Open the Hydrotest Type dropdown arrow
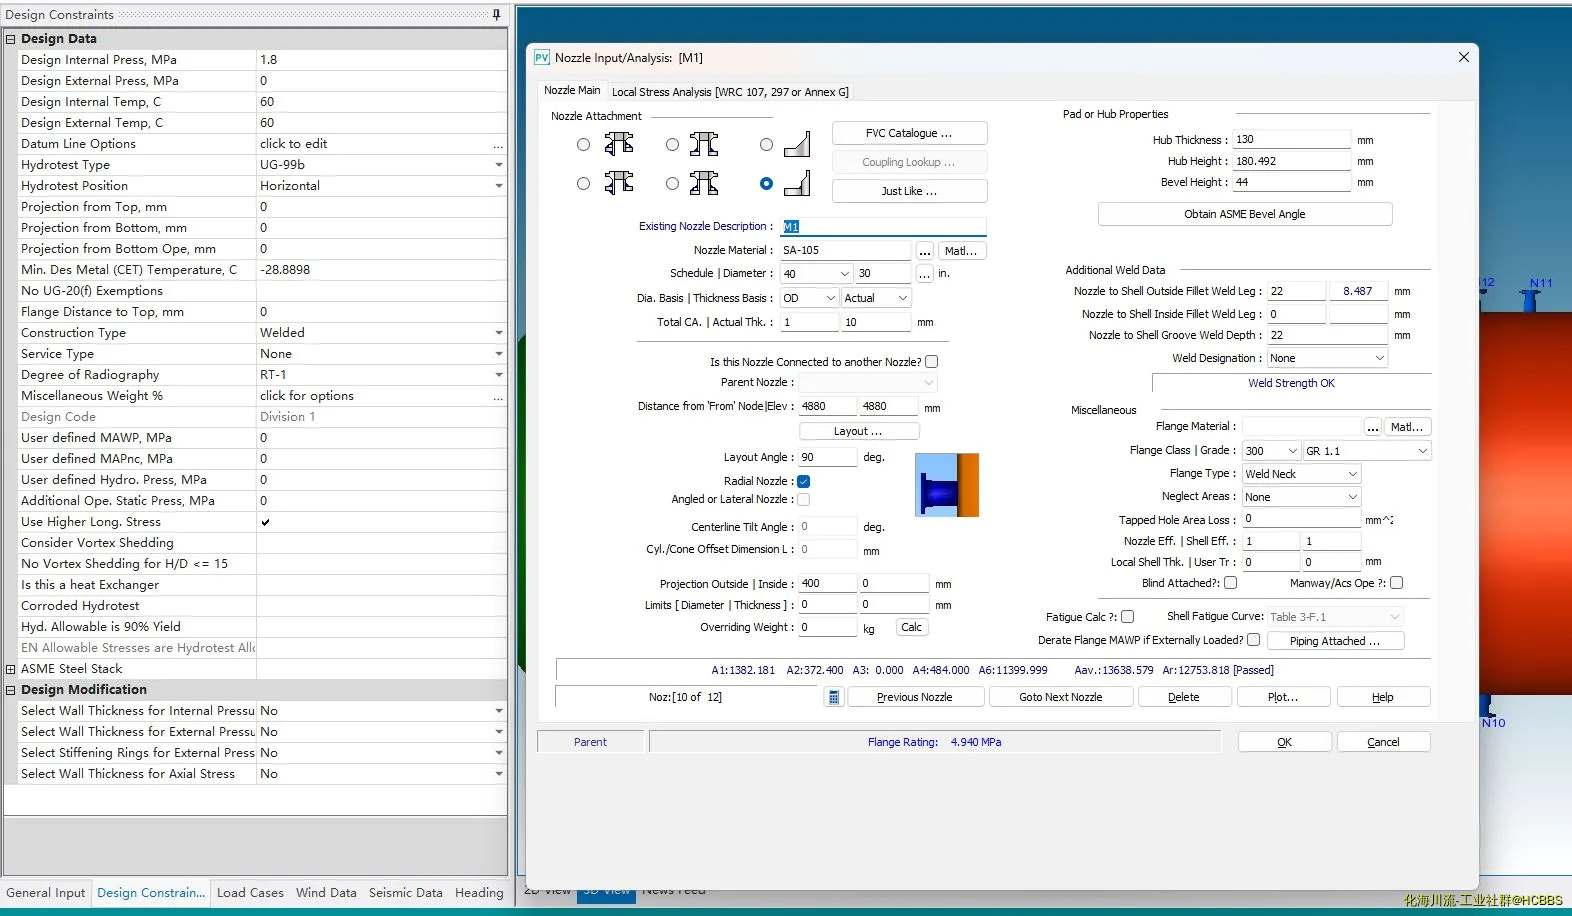Screen dimensions: 1572x916 (x=498, y=165)
